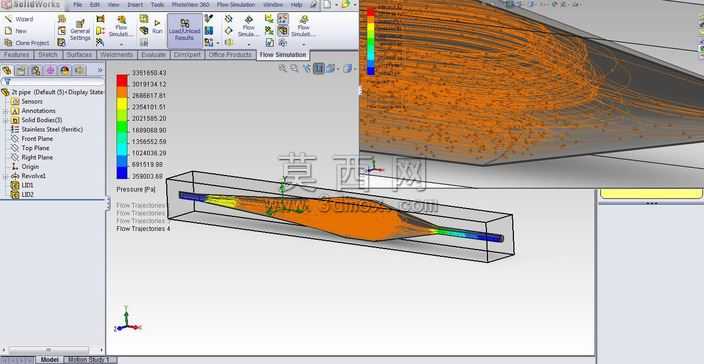Open the display style dropdown arrow in viewport toolbar

[355, 69]
